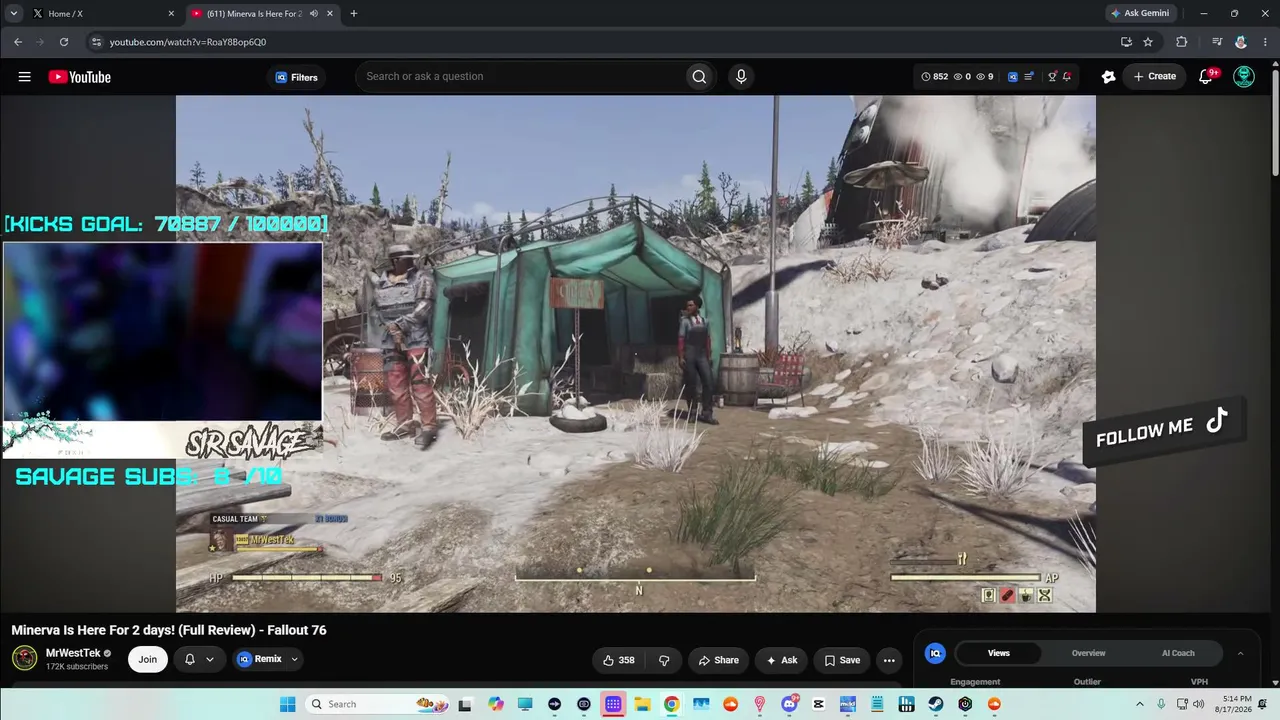Bookmark this page with the star

click(x=1148, y=42)
